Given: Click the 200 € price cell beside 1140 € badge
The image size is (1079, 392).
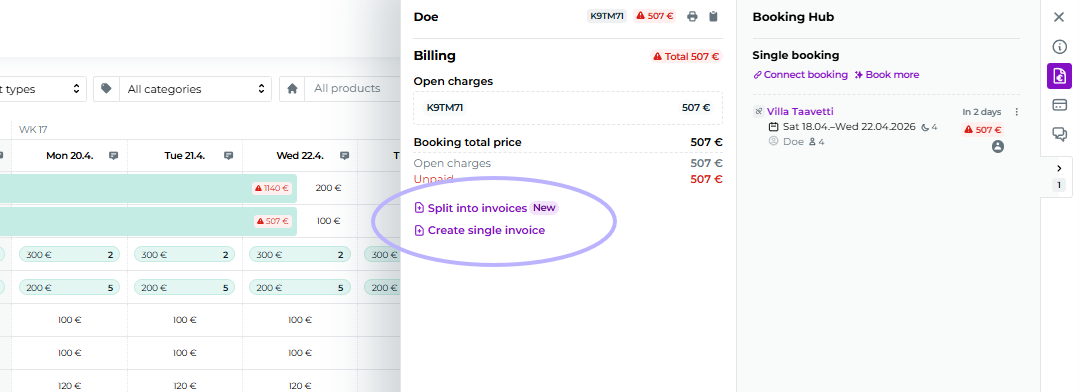Looking at the screenshot, I should coord(328,188).
